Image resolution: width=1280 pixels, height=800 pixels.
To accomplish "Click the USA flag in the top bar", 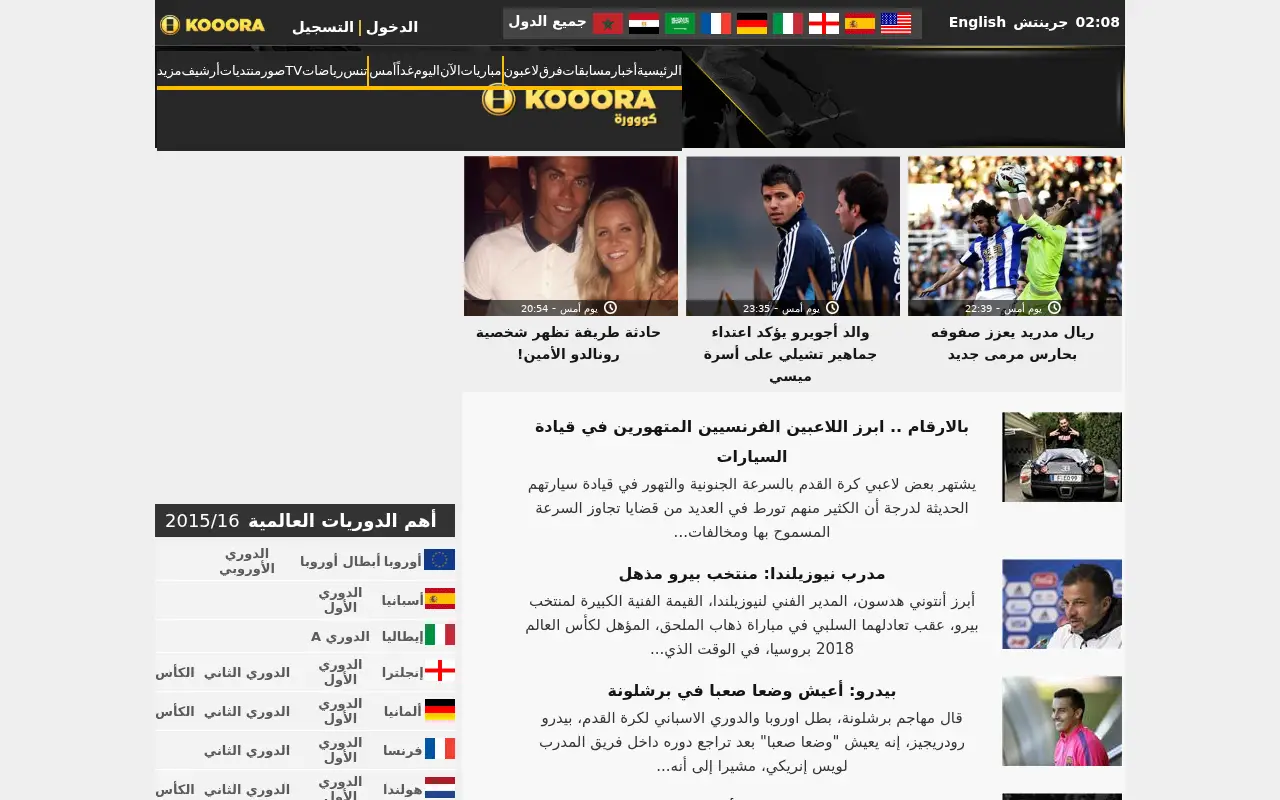I will pos(896,23).
